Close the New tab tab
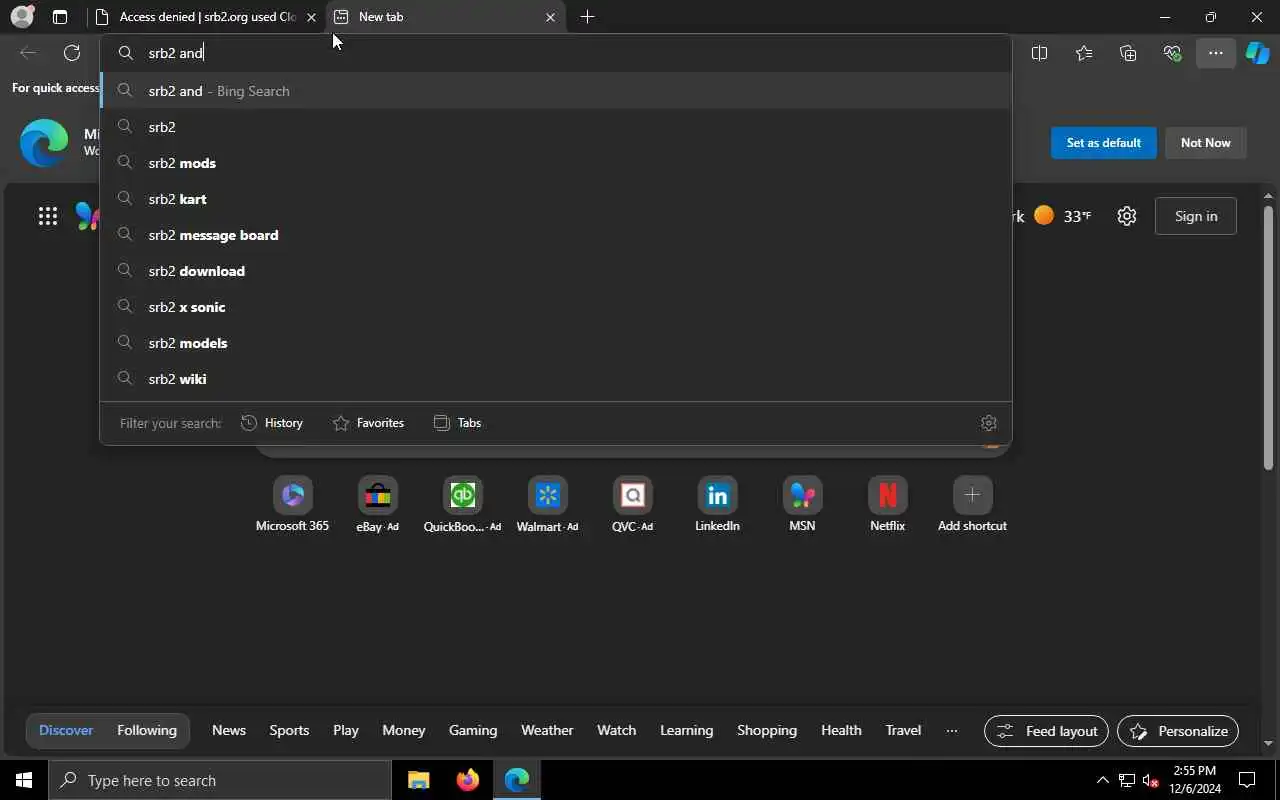The width and height of the screenshot is (1280, 800). [550, 17]
